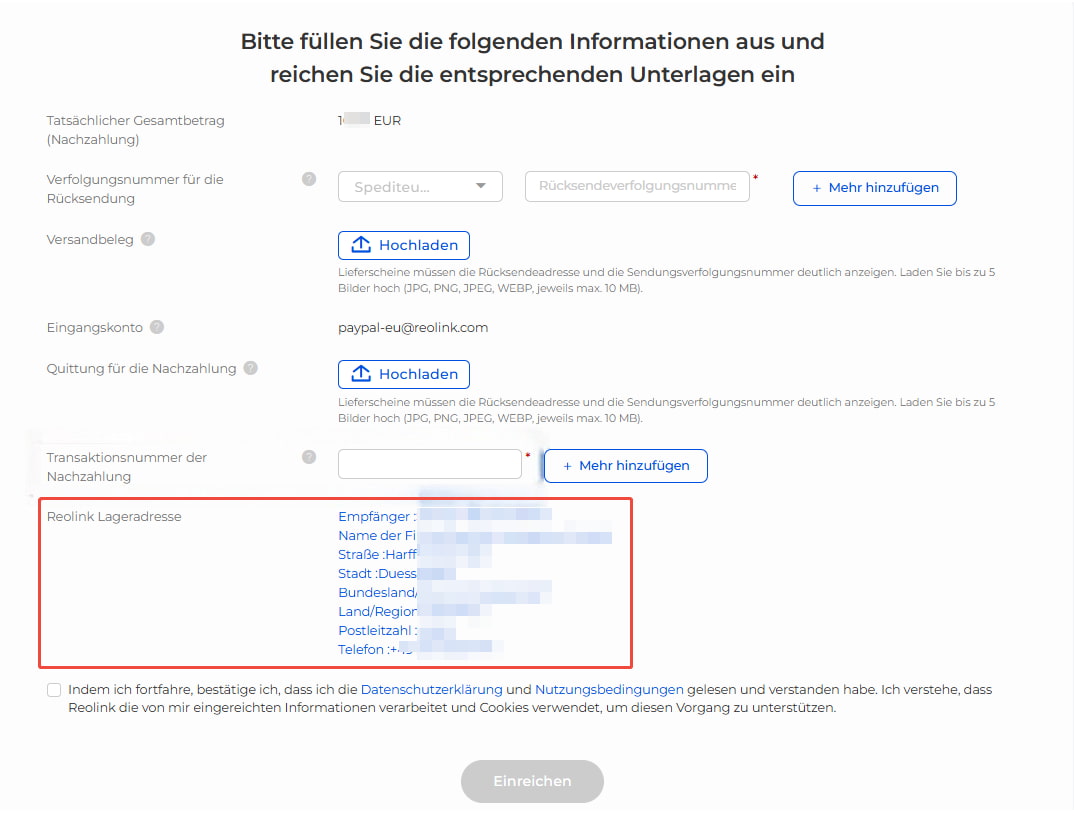Upload shipping receipt via Versandbeleg Hochladen

coord(403,245)
